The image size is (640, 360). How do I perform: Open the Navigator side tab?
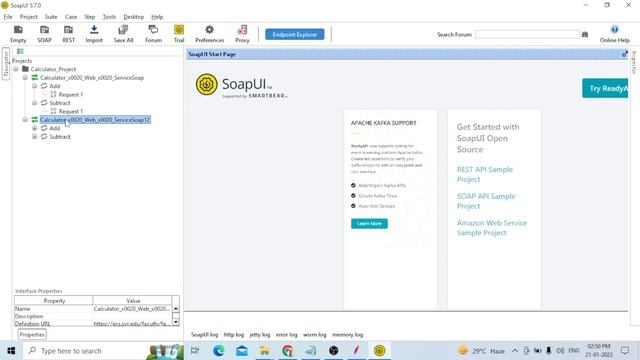(x=6, y=64)
